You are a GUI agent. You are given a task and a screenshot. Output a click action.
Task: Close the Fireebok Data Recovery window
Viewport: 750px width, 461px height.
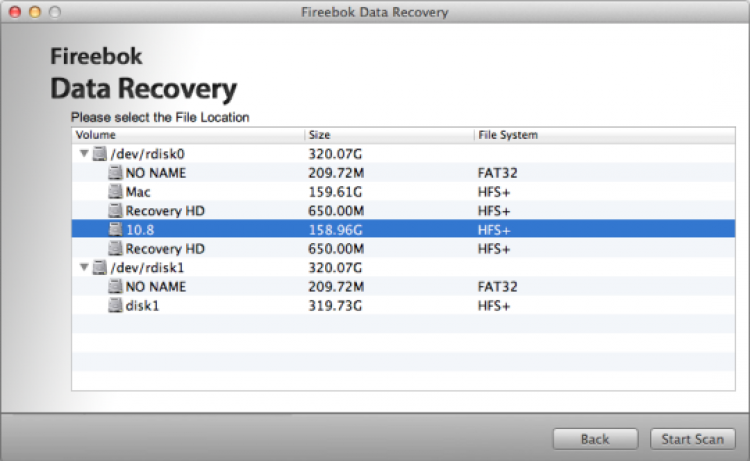click(x=15, y=12)
